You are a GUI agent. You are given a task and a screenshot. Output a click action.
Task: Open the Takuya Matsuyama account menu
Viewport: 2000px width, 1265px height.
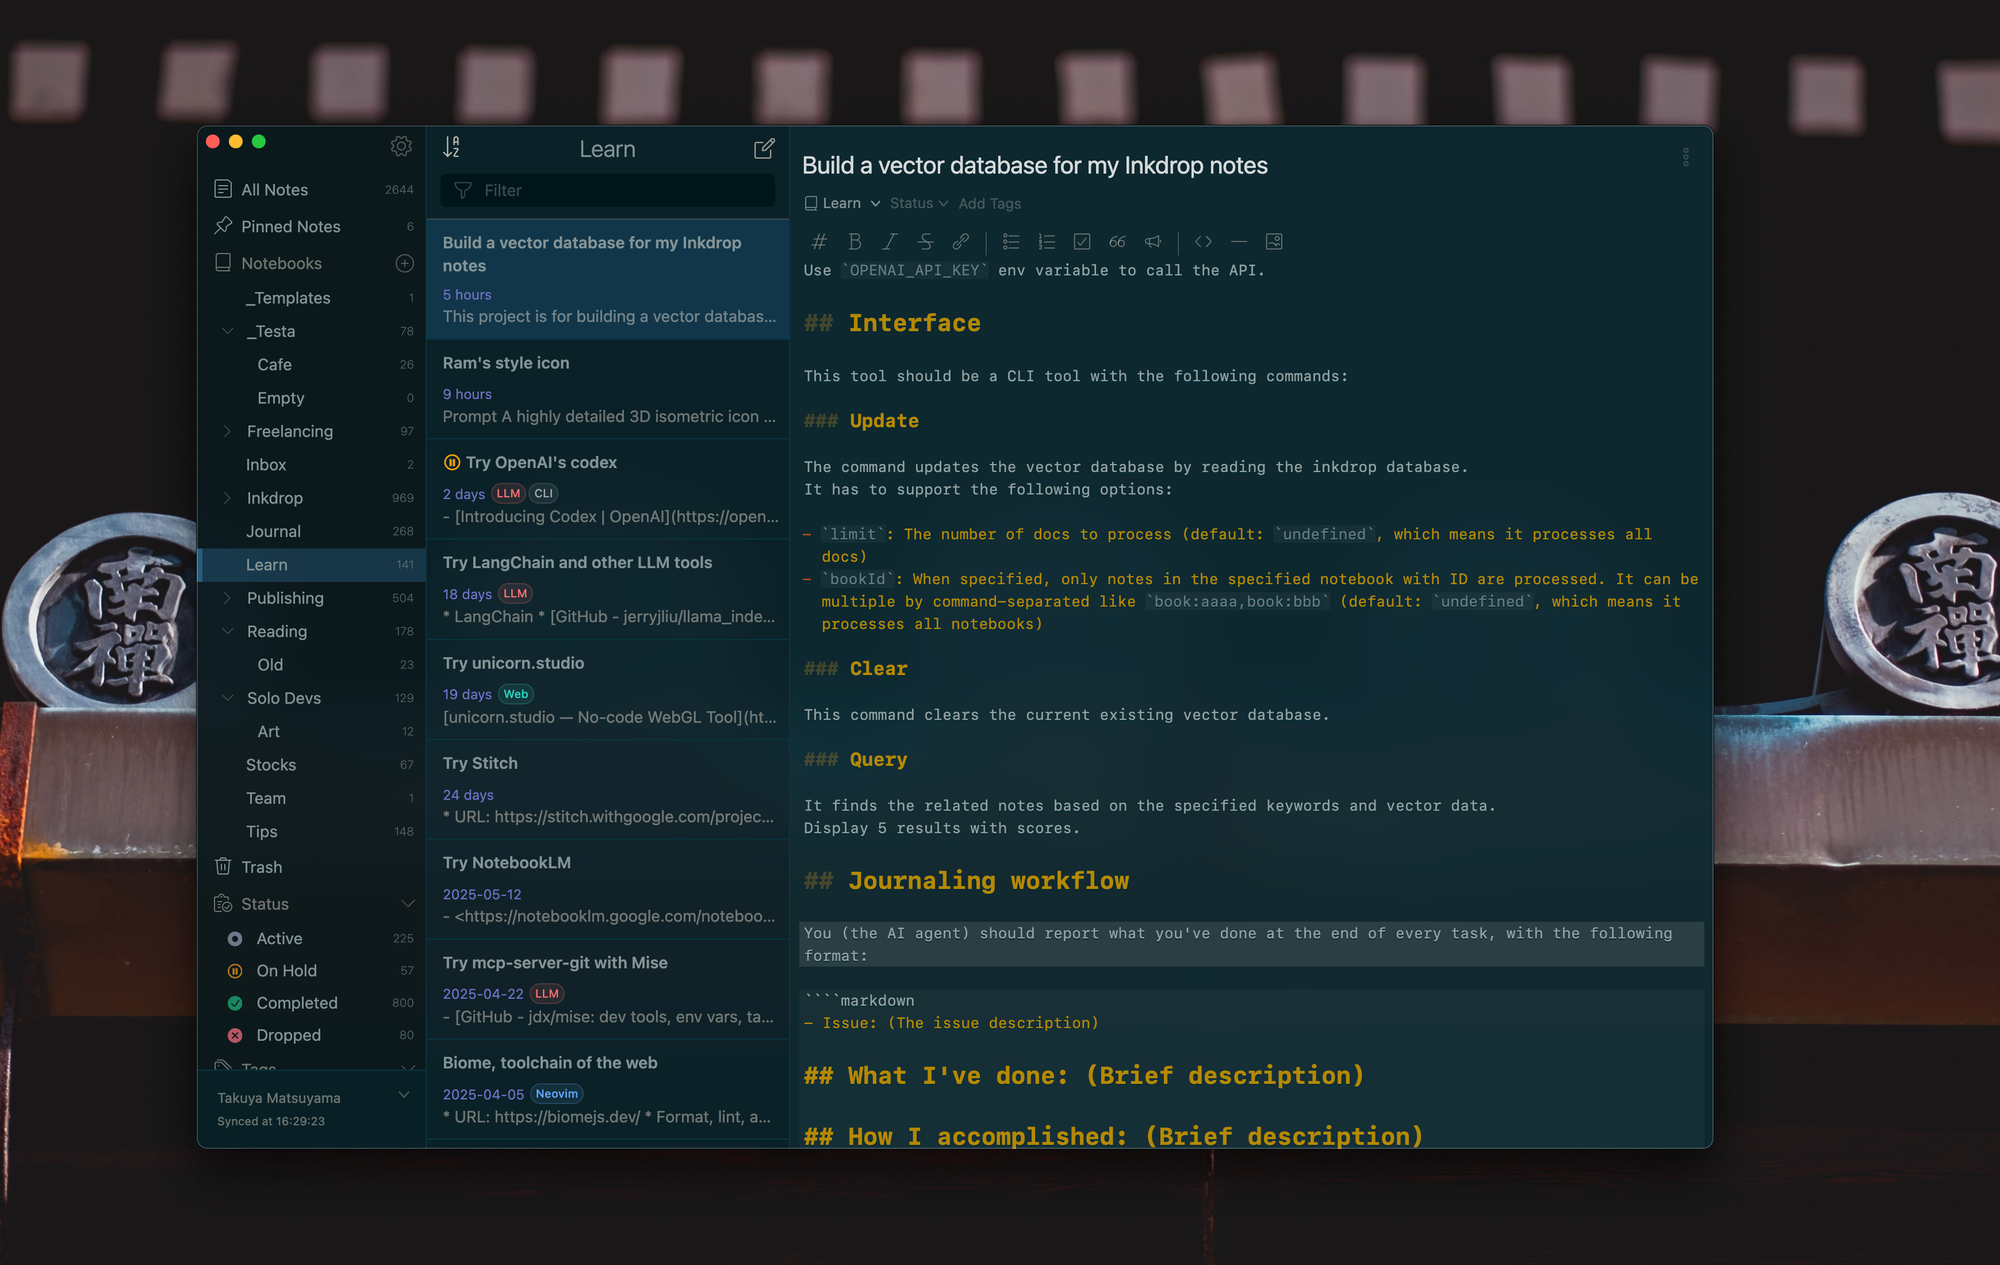coord(279,1097)
